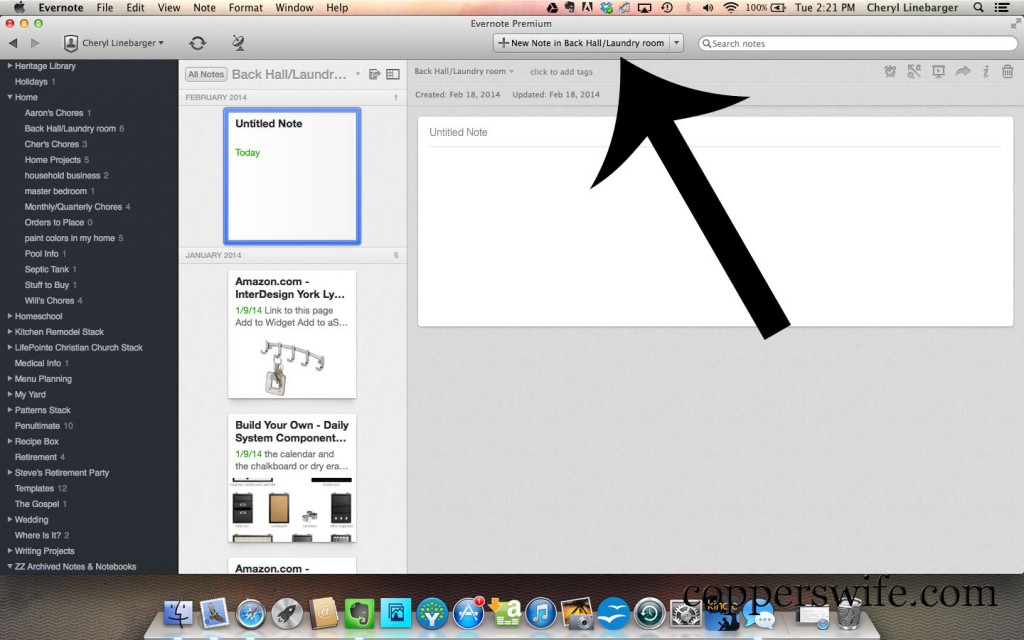The image size is (1024, 640).
Task: Expand the Heritage Library stack
Action: click(x=10, y=65)
